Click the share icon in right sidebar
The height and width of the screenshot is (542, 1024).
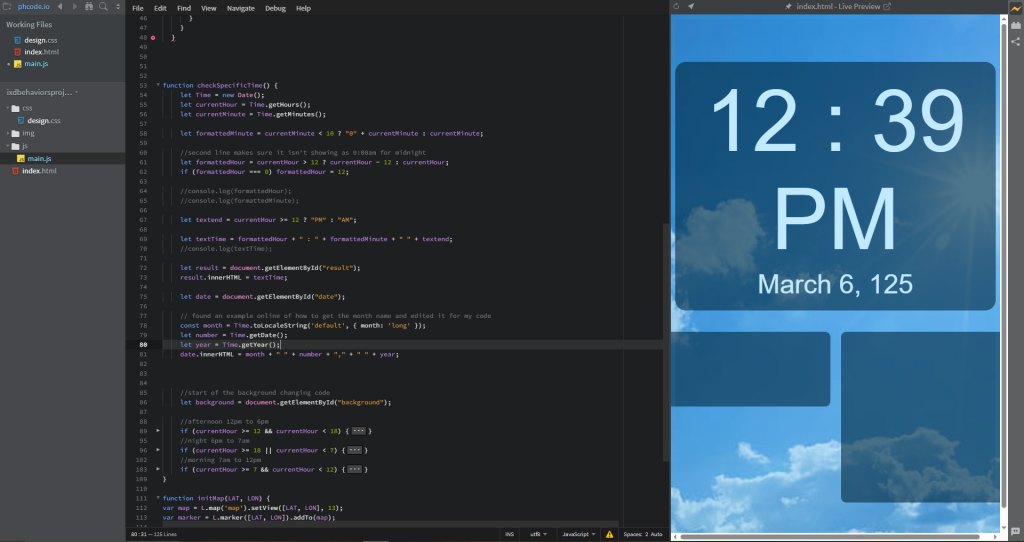1015,42
